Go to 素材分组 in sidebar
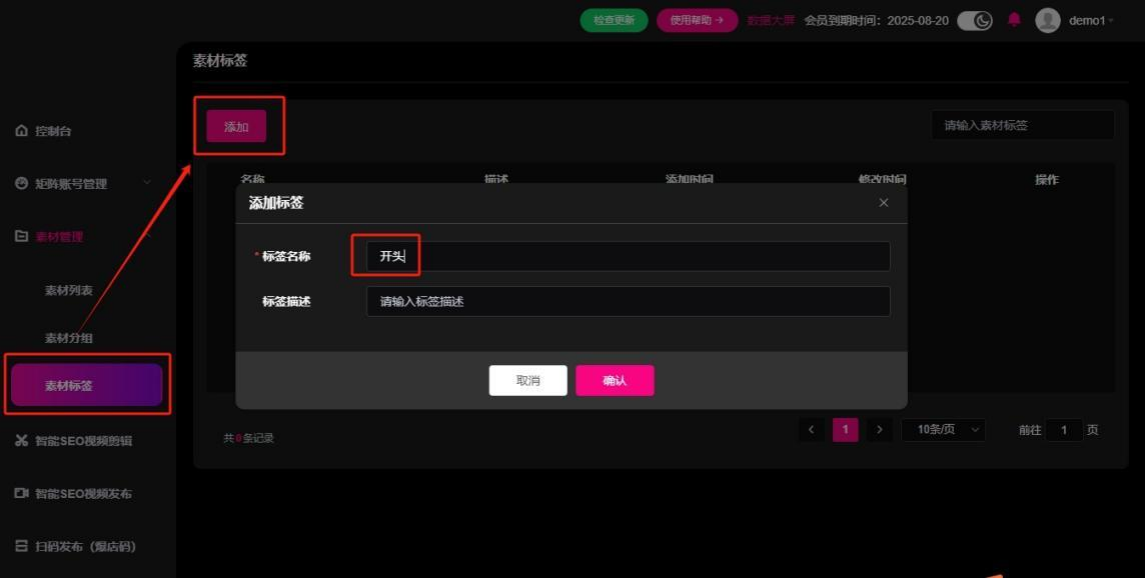The height and width of the screenshot is (578, 1145). pos(68,338)
